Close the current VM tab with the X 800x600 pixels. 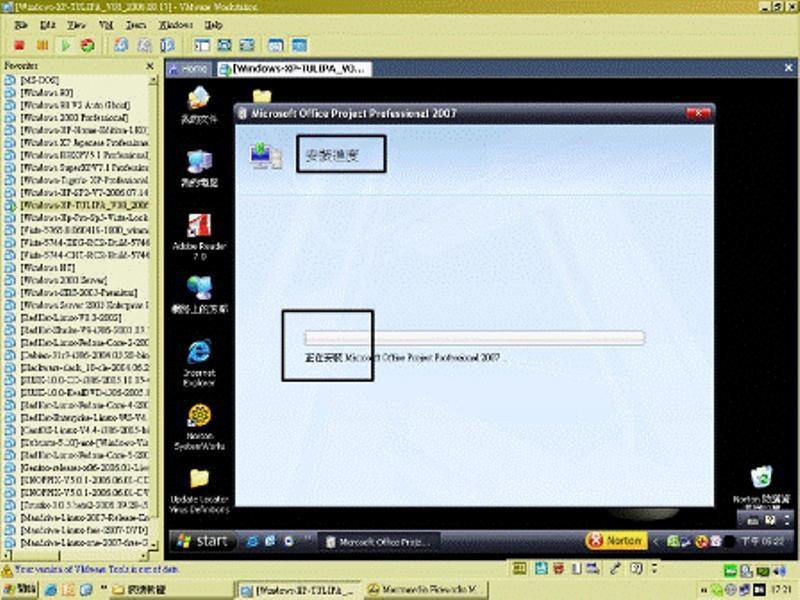788,67
